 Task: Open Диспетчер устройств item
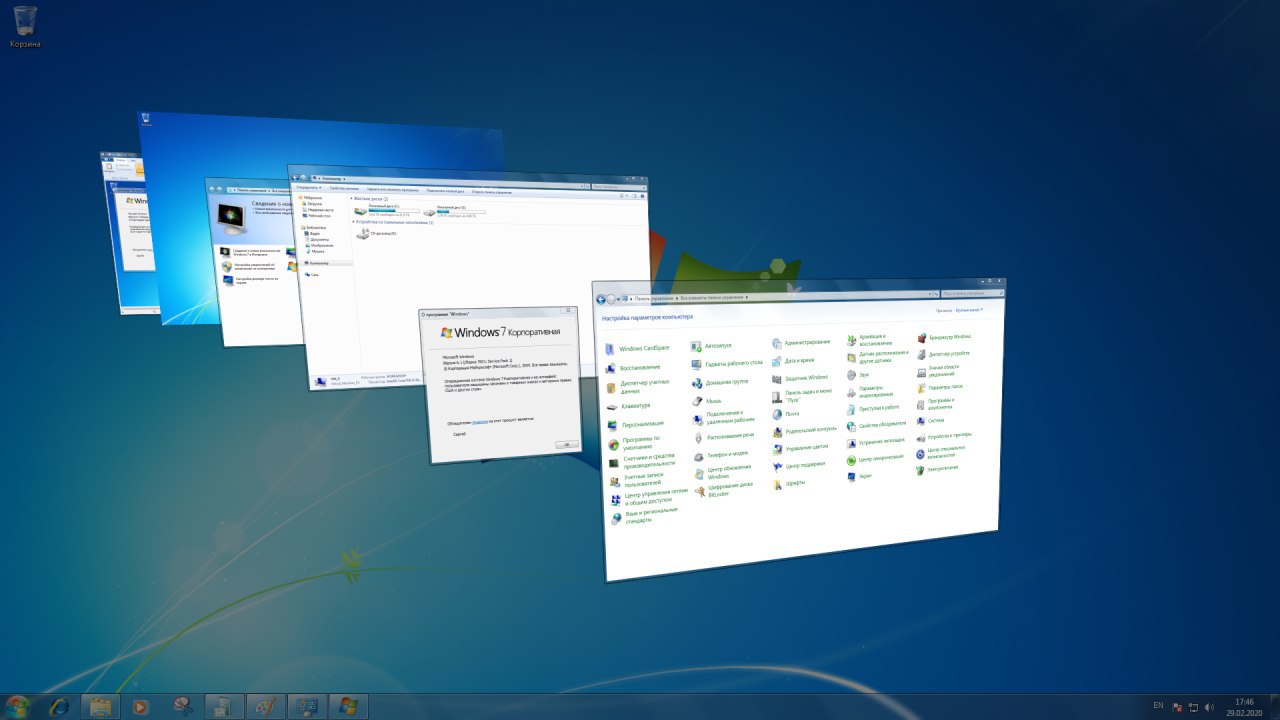click(944, 354)
